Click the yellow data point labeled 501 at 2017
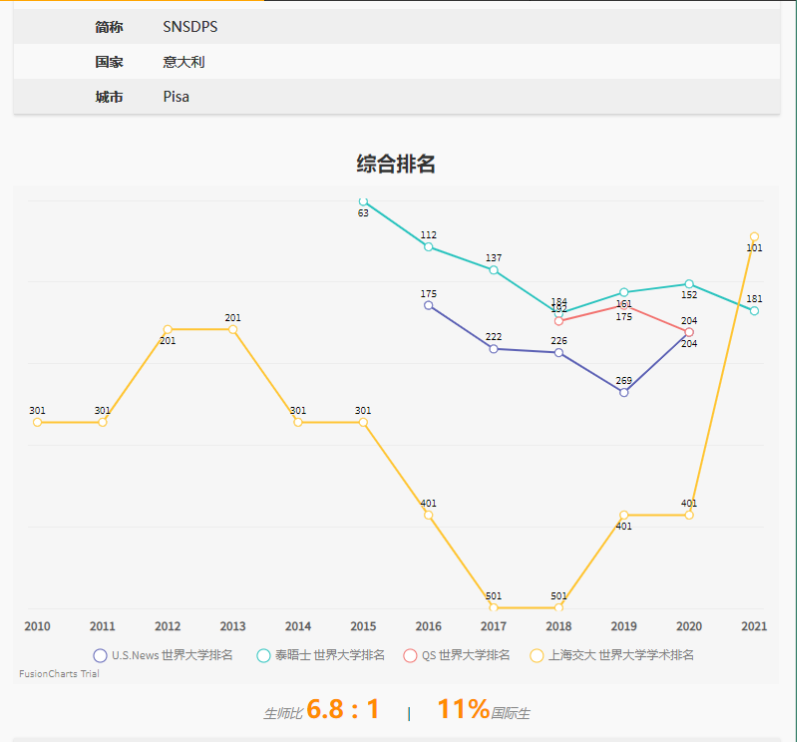 point(493,606)
